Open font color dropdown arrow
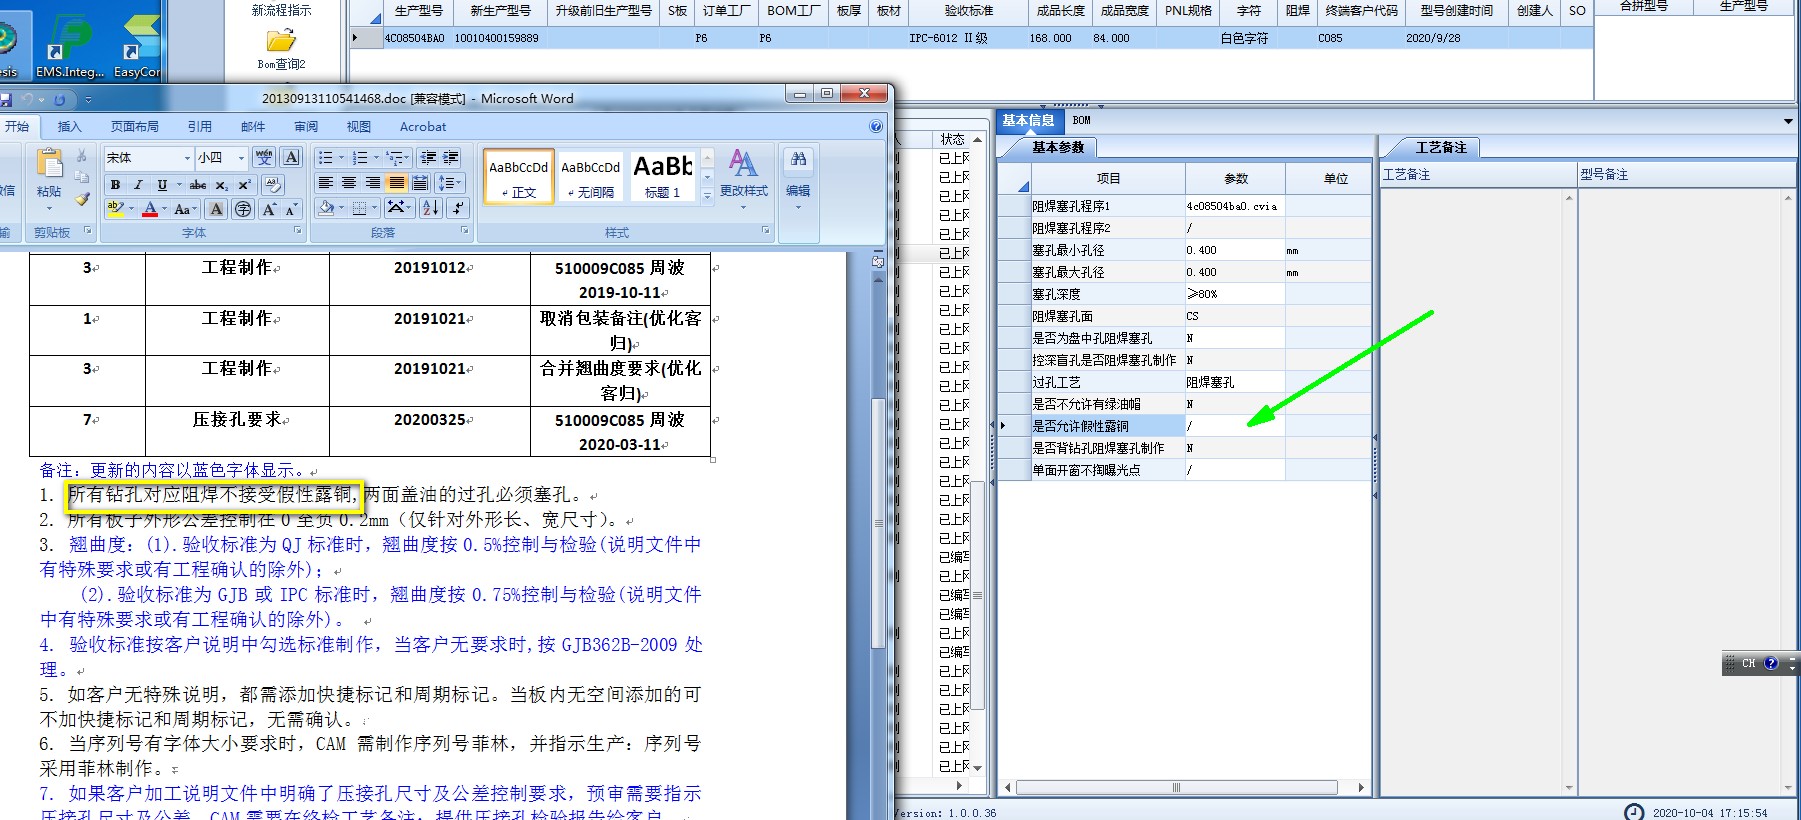Image resolution: width=1801 pixels, height=820 pixels. [x=165, y=209]
